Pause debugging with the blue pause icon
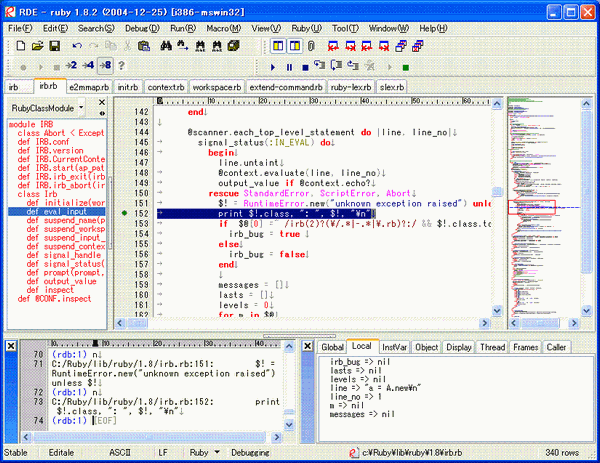 pos(289,67)
